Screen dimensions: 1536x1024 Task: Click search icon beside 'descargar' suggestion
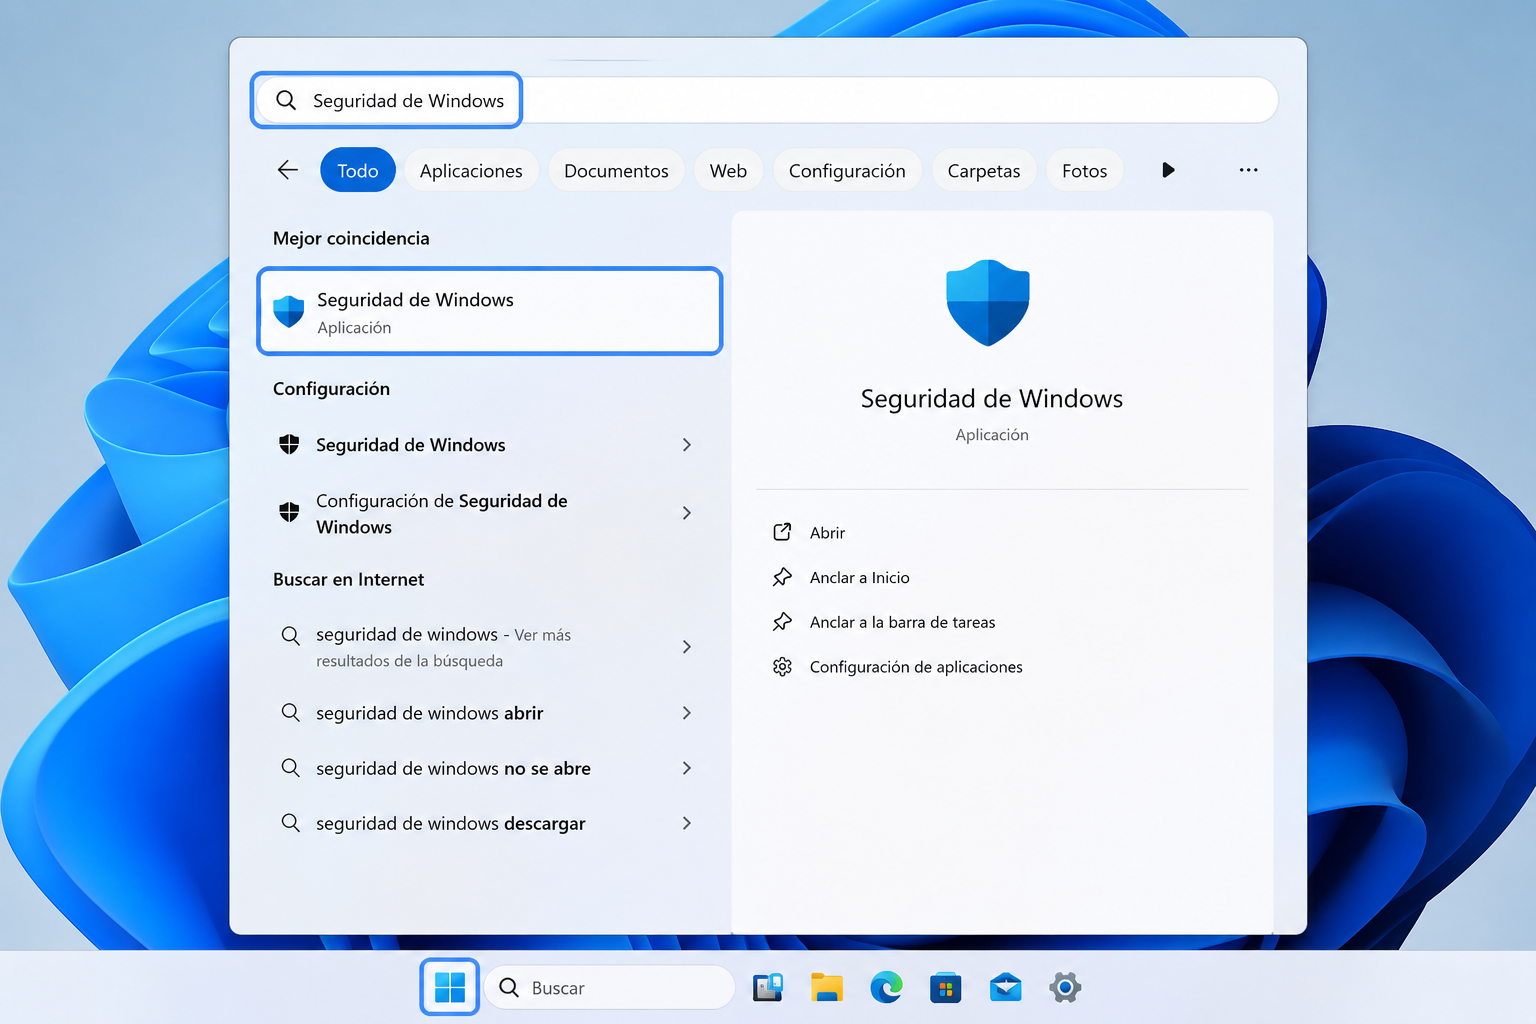coord(290,823)
